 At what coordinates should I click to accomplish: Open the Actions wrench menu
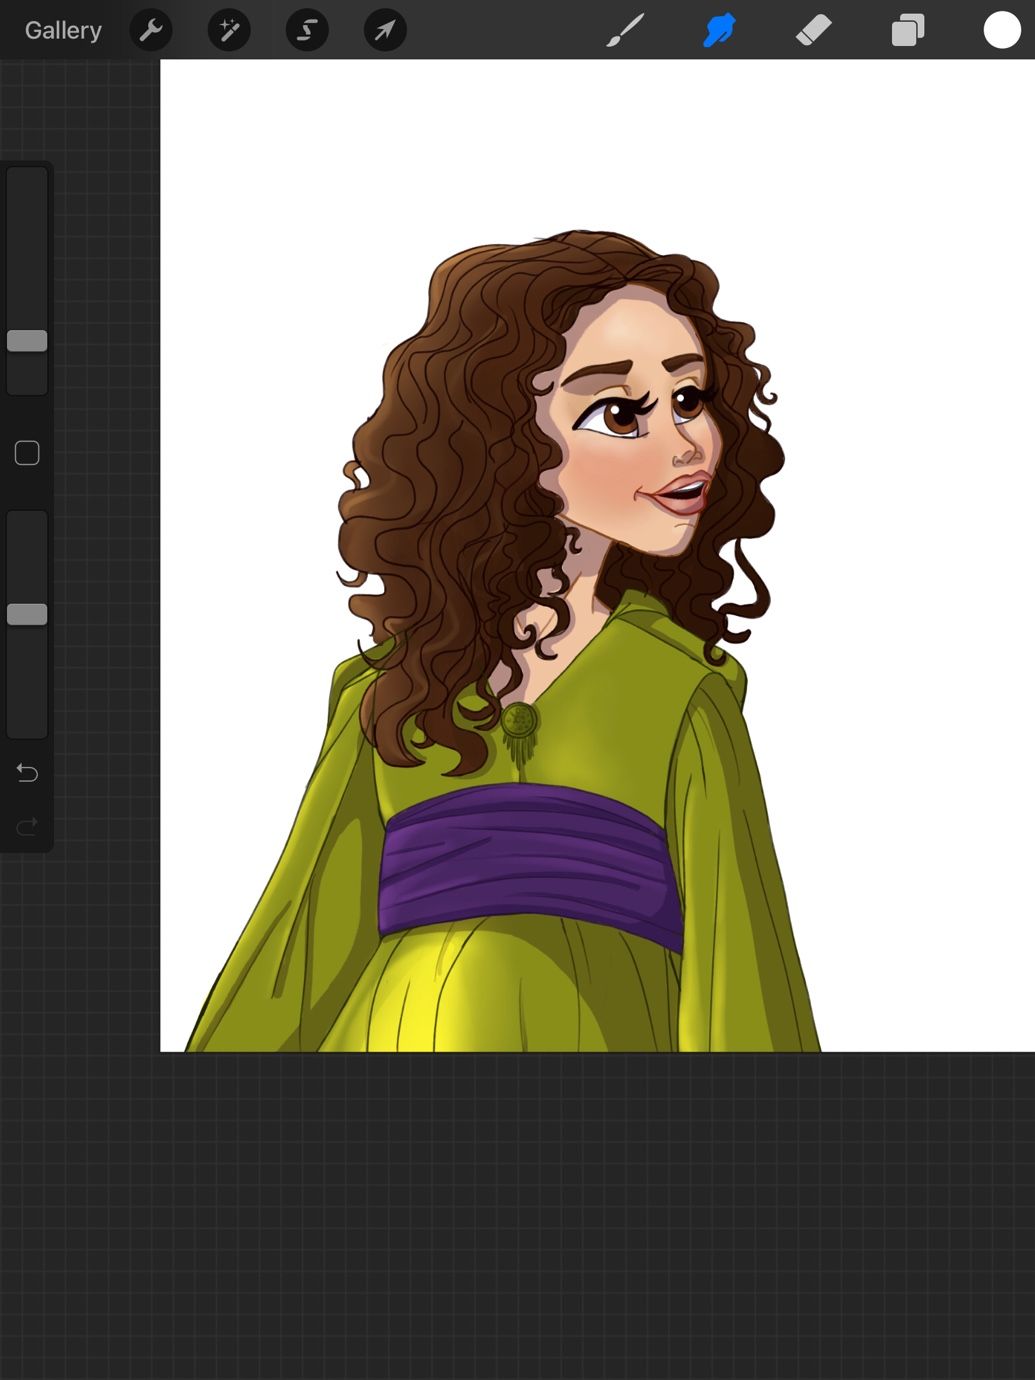pos(151,30)
